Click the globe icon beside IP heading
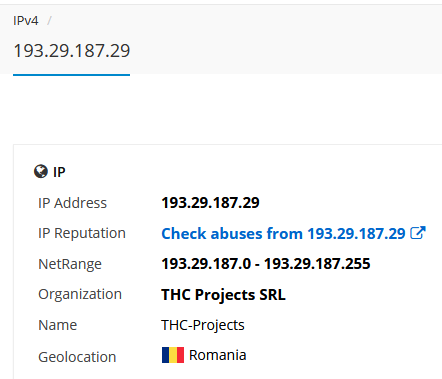 click(x=41, y=172)
